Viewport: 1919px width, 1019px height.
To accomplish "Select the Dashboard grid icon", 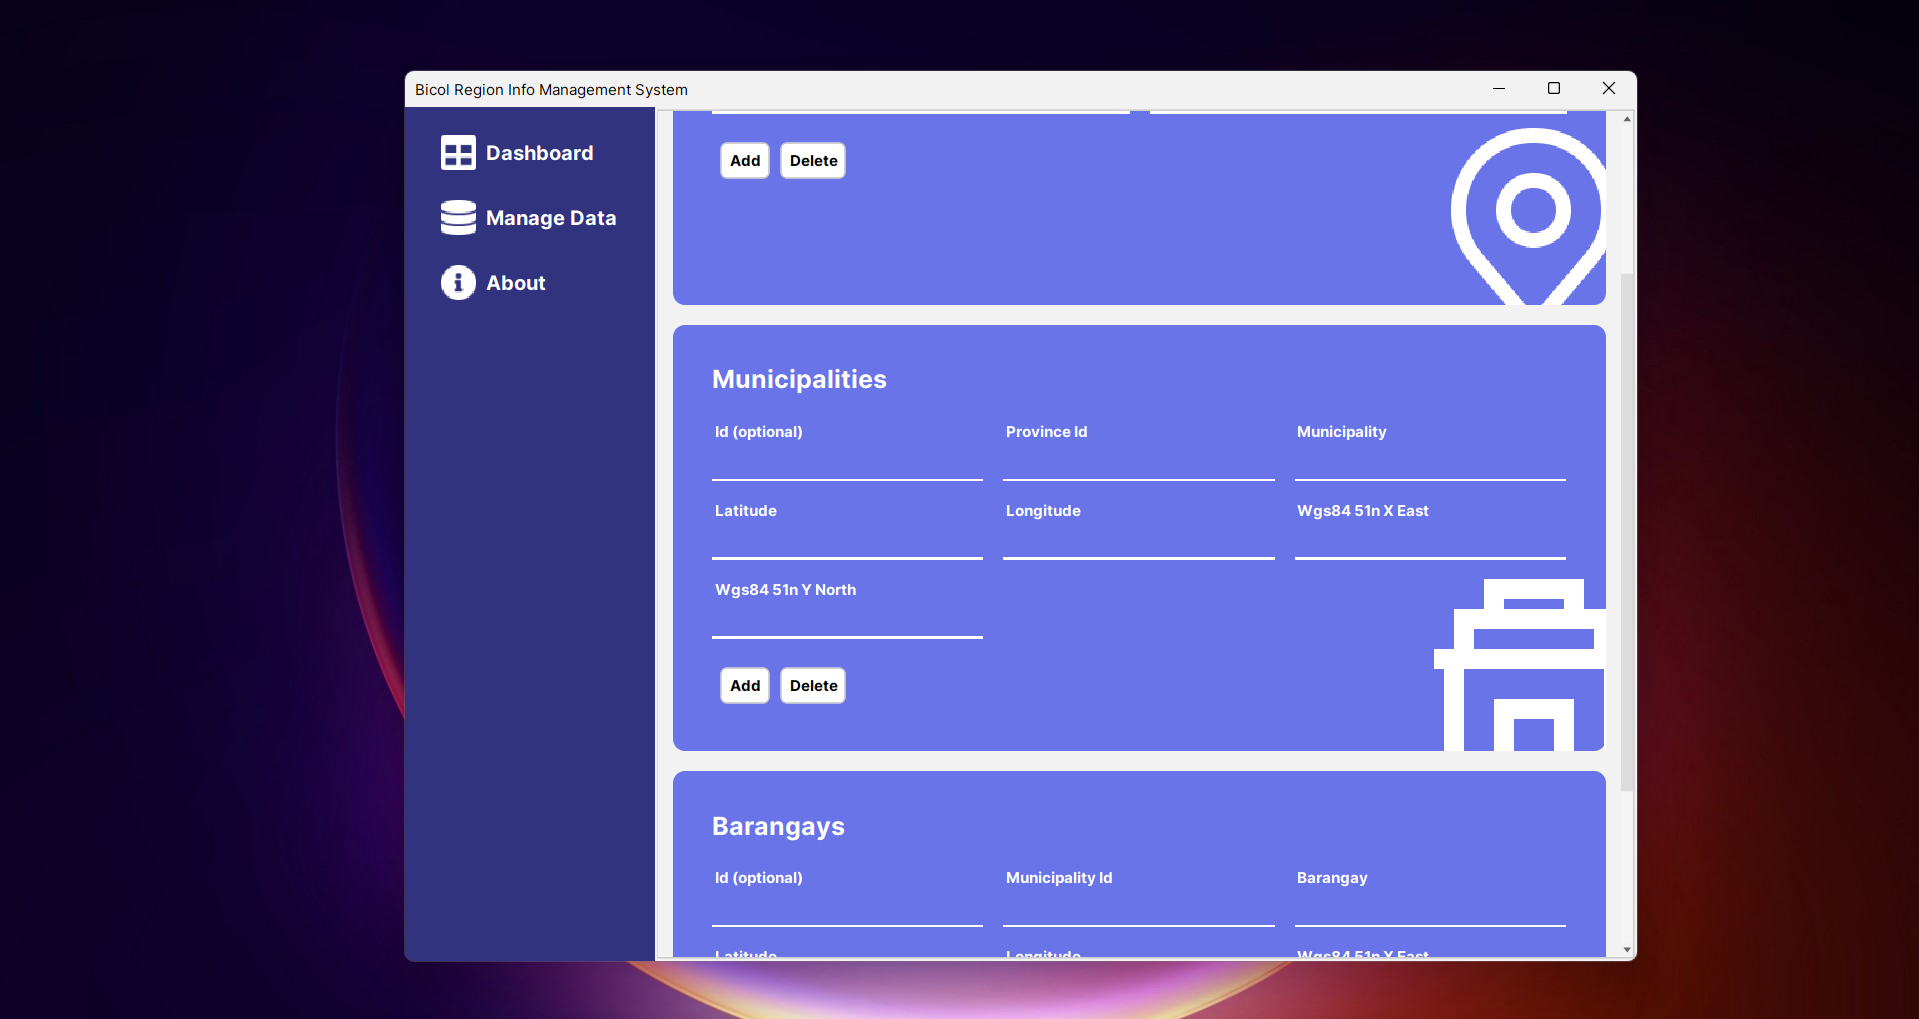I will pyautogui.click(x=458, y=152).
